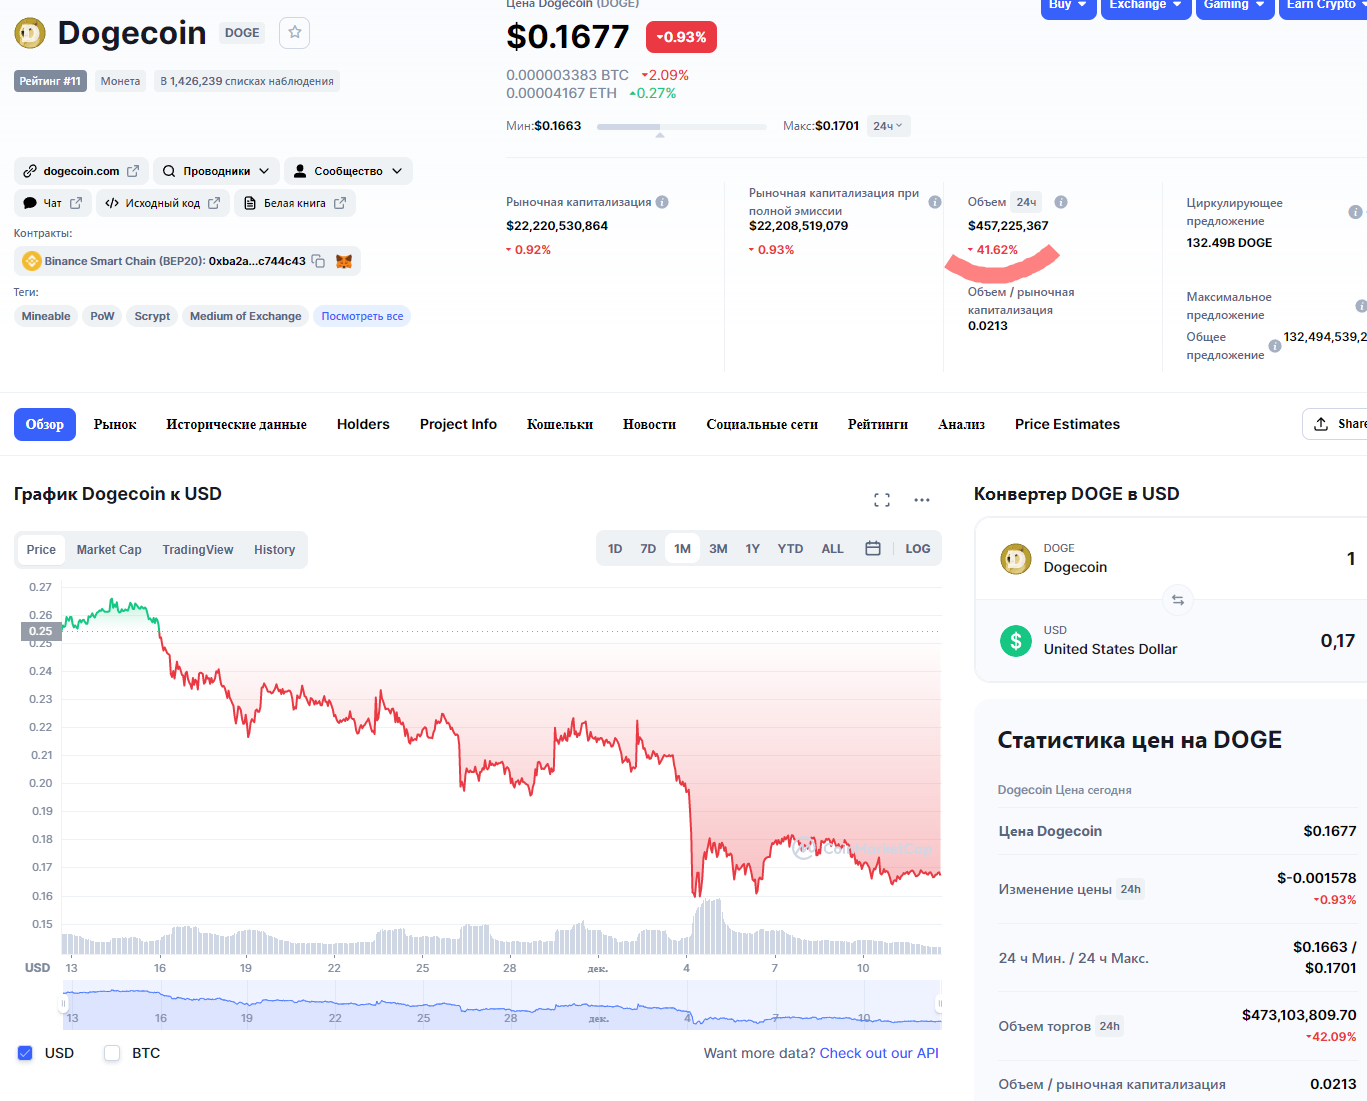Open the chart calendar date picker
The image size is (1367, 1101).
(x=873, y=549)
